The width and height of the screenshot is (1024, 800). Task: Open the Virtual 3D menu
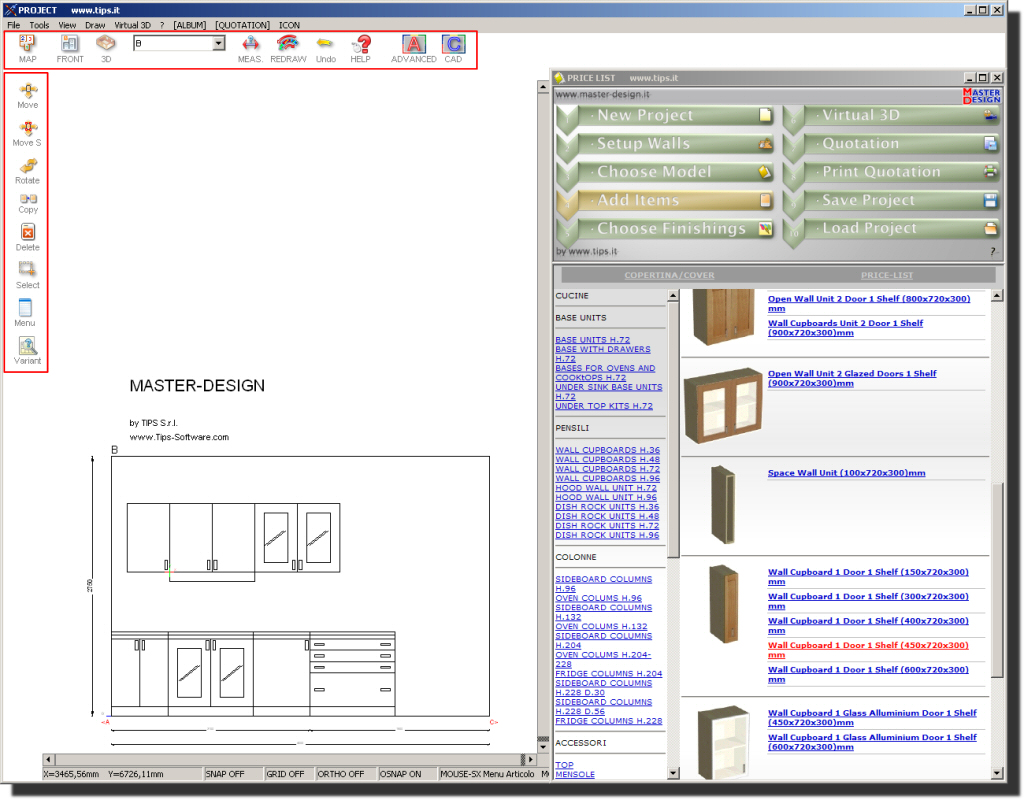tap(133, 25)
